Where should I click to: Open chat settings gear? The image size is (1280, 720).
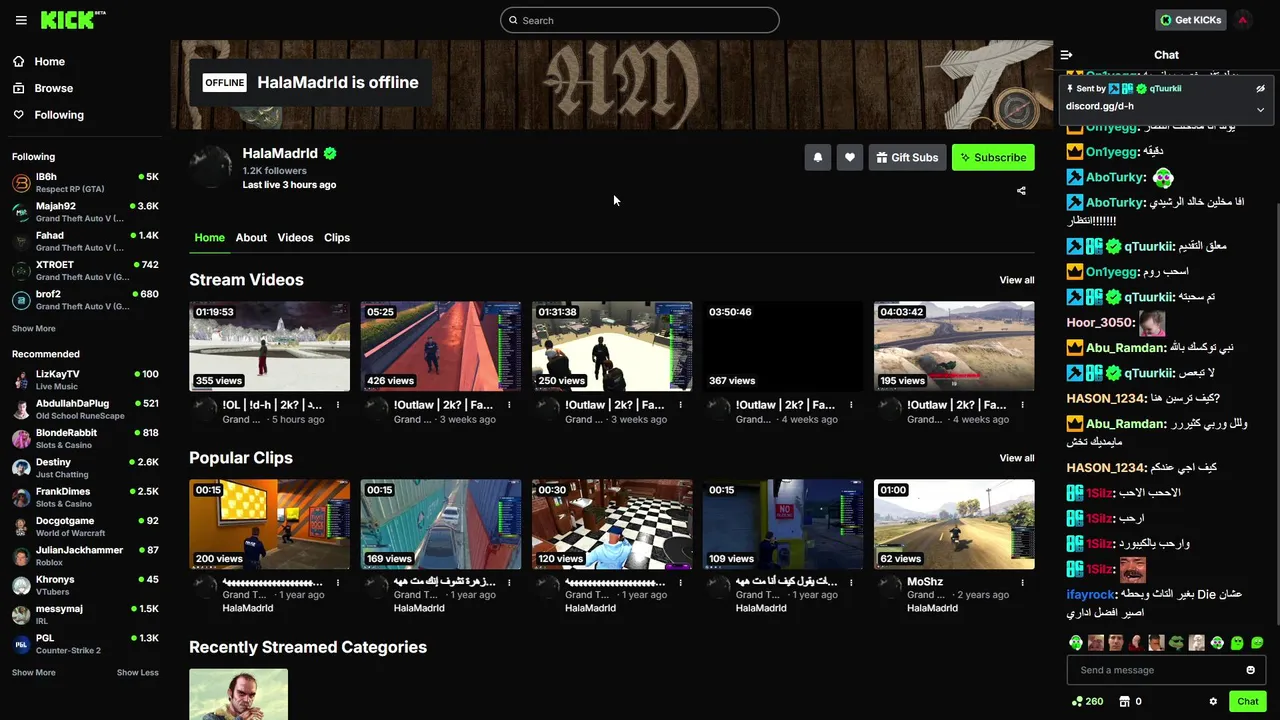(x=1213, y=702)
